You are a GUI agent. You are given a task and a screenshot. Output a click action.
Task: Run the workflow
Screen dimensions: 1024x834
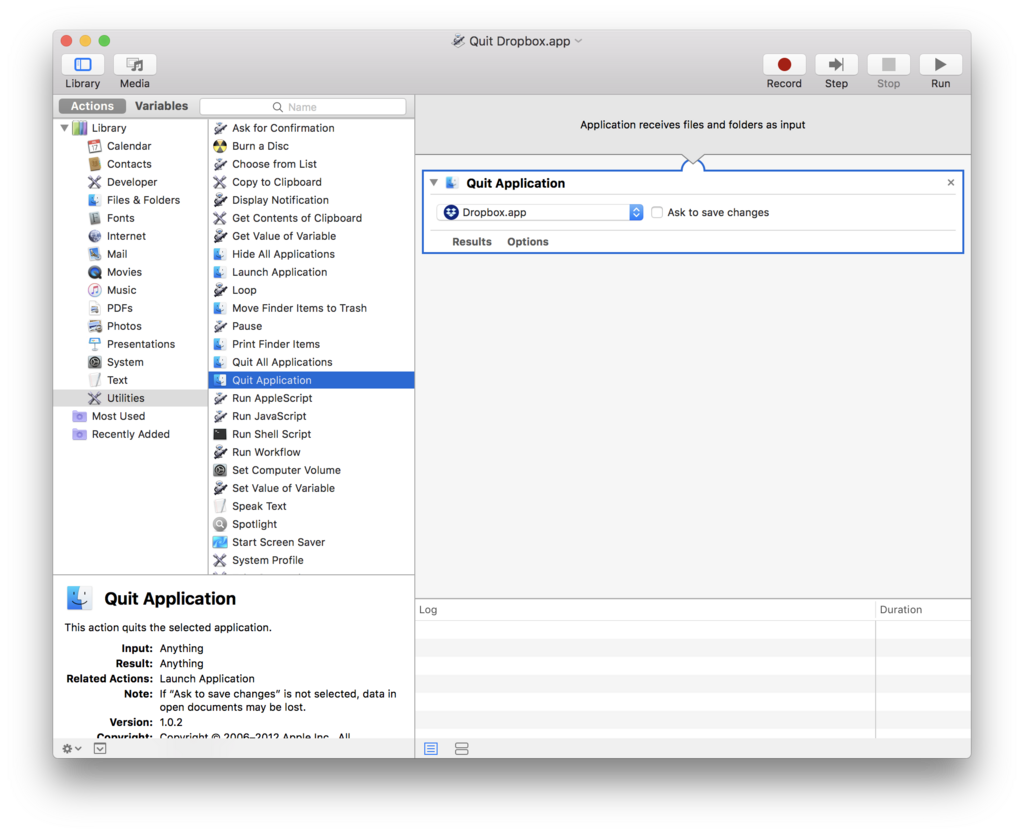[940, 65]
